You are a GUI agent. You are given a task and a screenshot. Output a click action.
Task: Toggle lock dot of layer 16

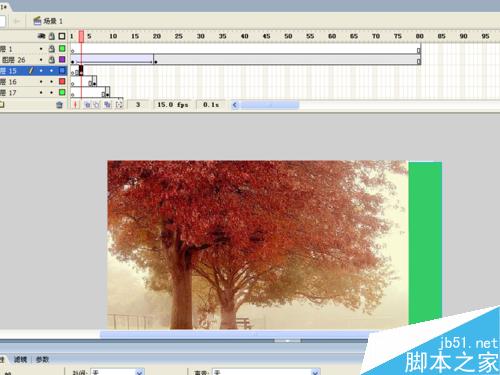(x=51, y=82)
